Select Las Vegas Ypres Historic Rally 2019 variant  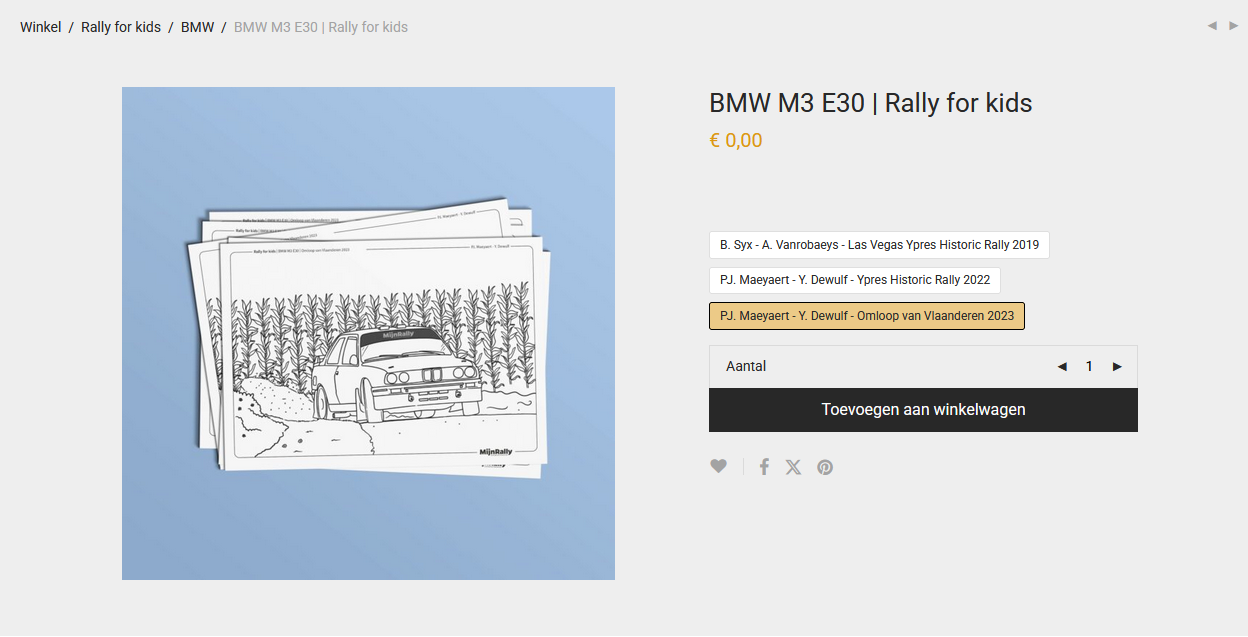[x=879, y=245]
